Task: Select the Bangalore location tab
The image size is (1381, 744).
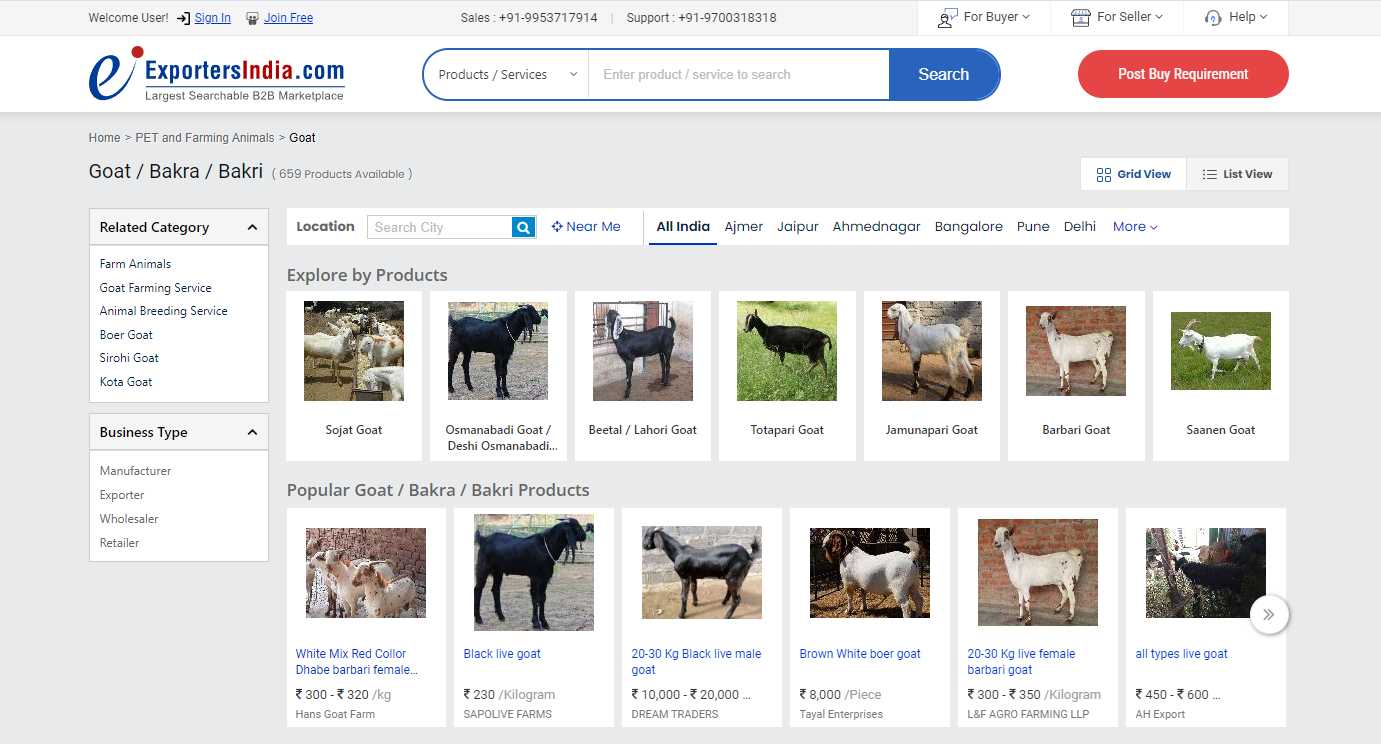Action: pyautogui.click(x=969, y=227)
